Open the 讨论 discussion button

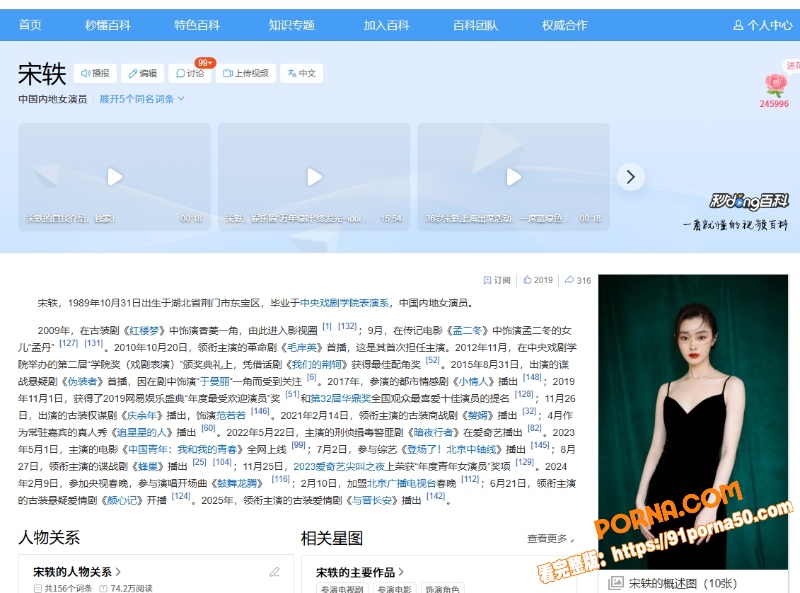(x=190, y=73)
